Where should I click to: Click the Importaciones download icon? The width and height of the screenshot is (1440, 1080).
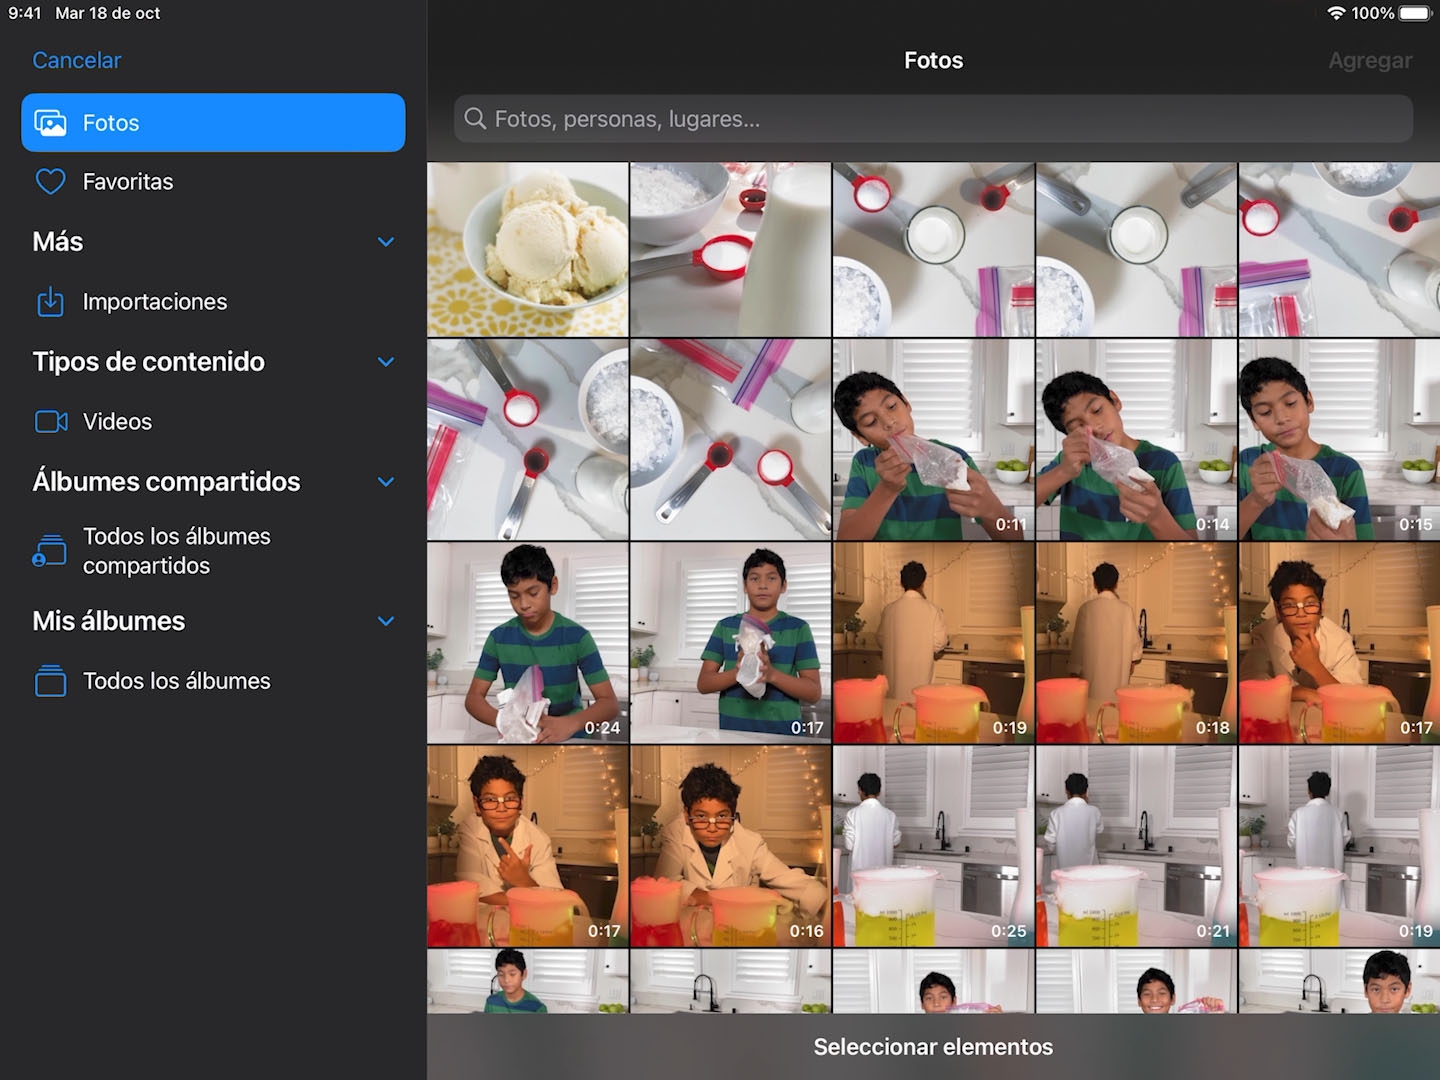[50, 301]
